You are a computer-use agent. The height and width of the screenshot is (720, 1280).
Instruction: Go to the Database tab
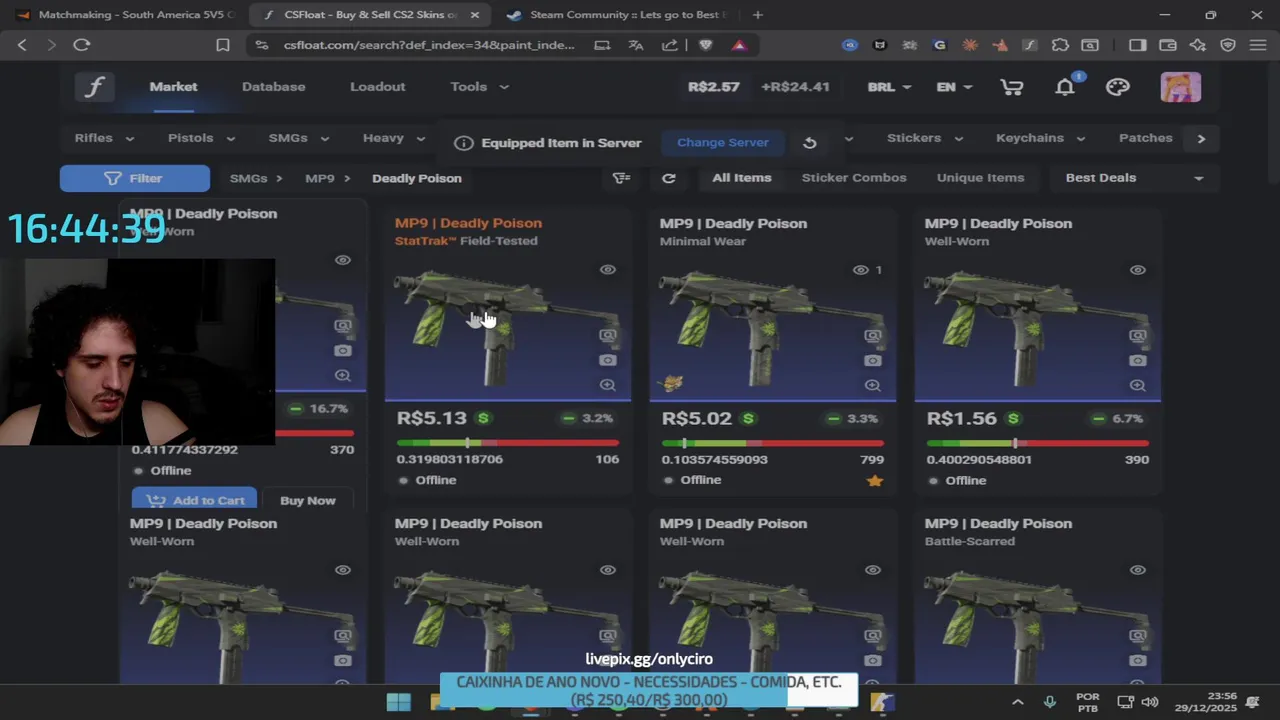[x=273, y=87]
